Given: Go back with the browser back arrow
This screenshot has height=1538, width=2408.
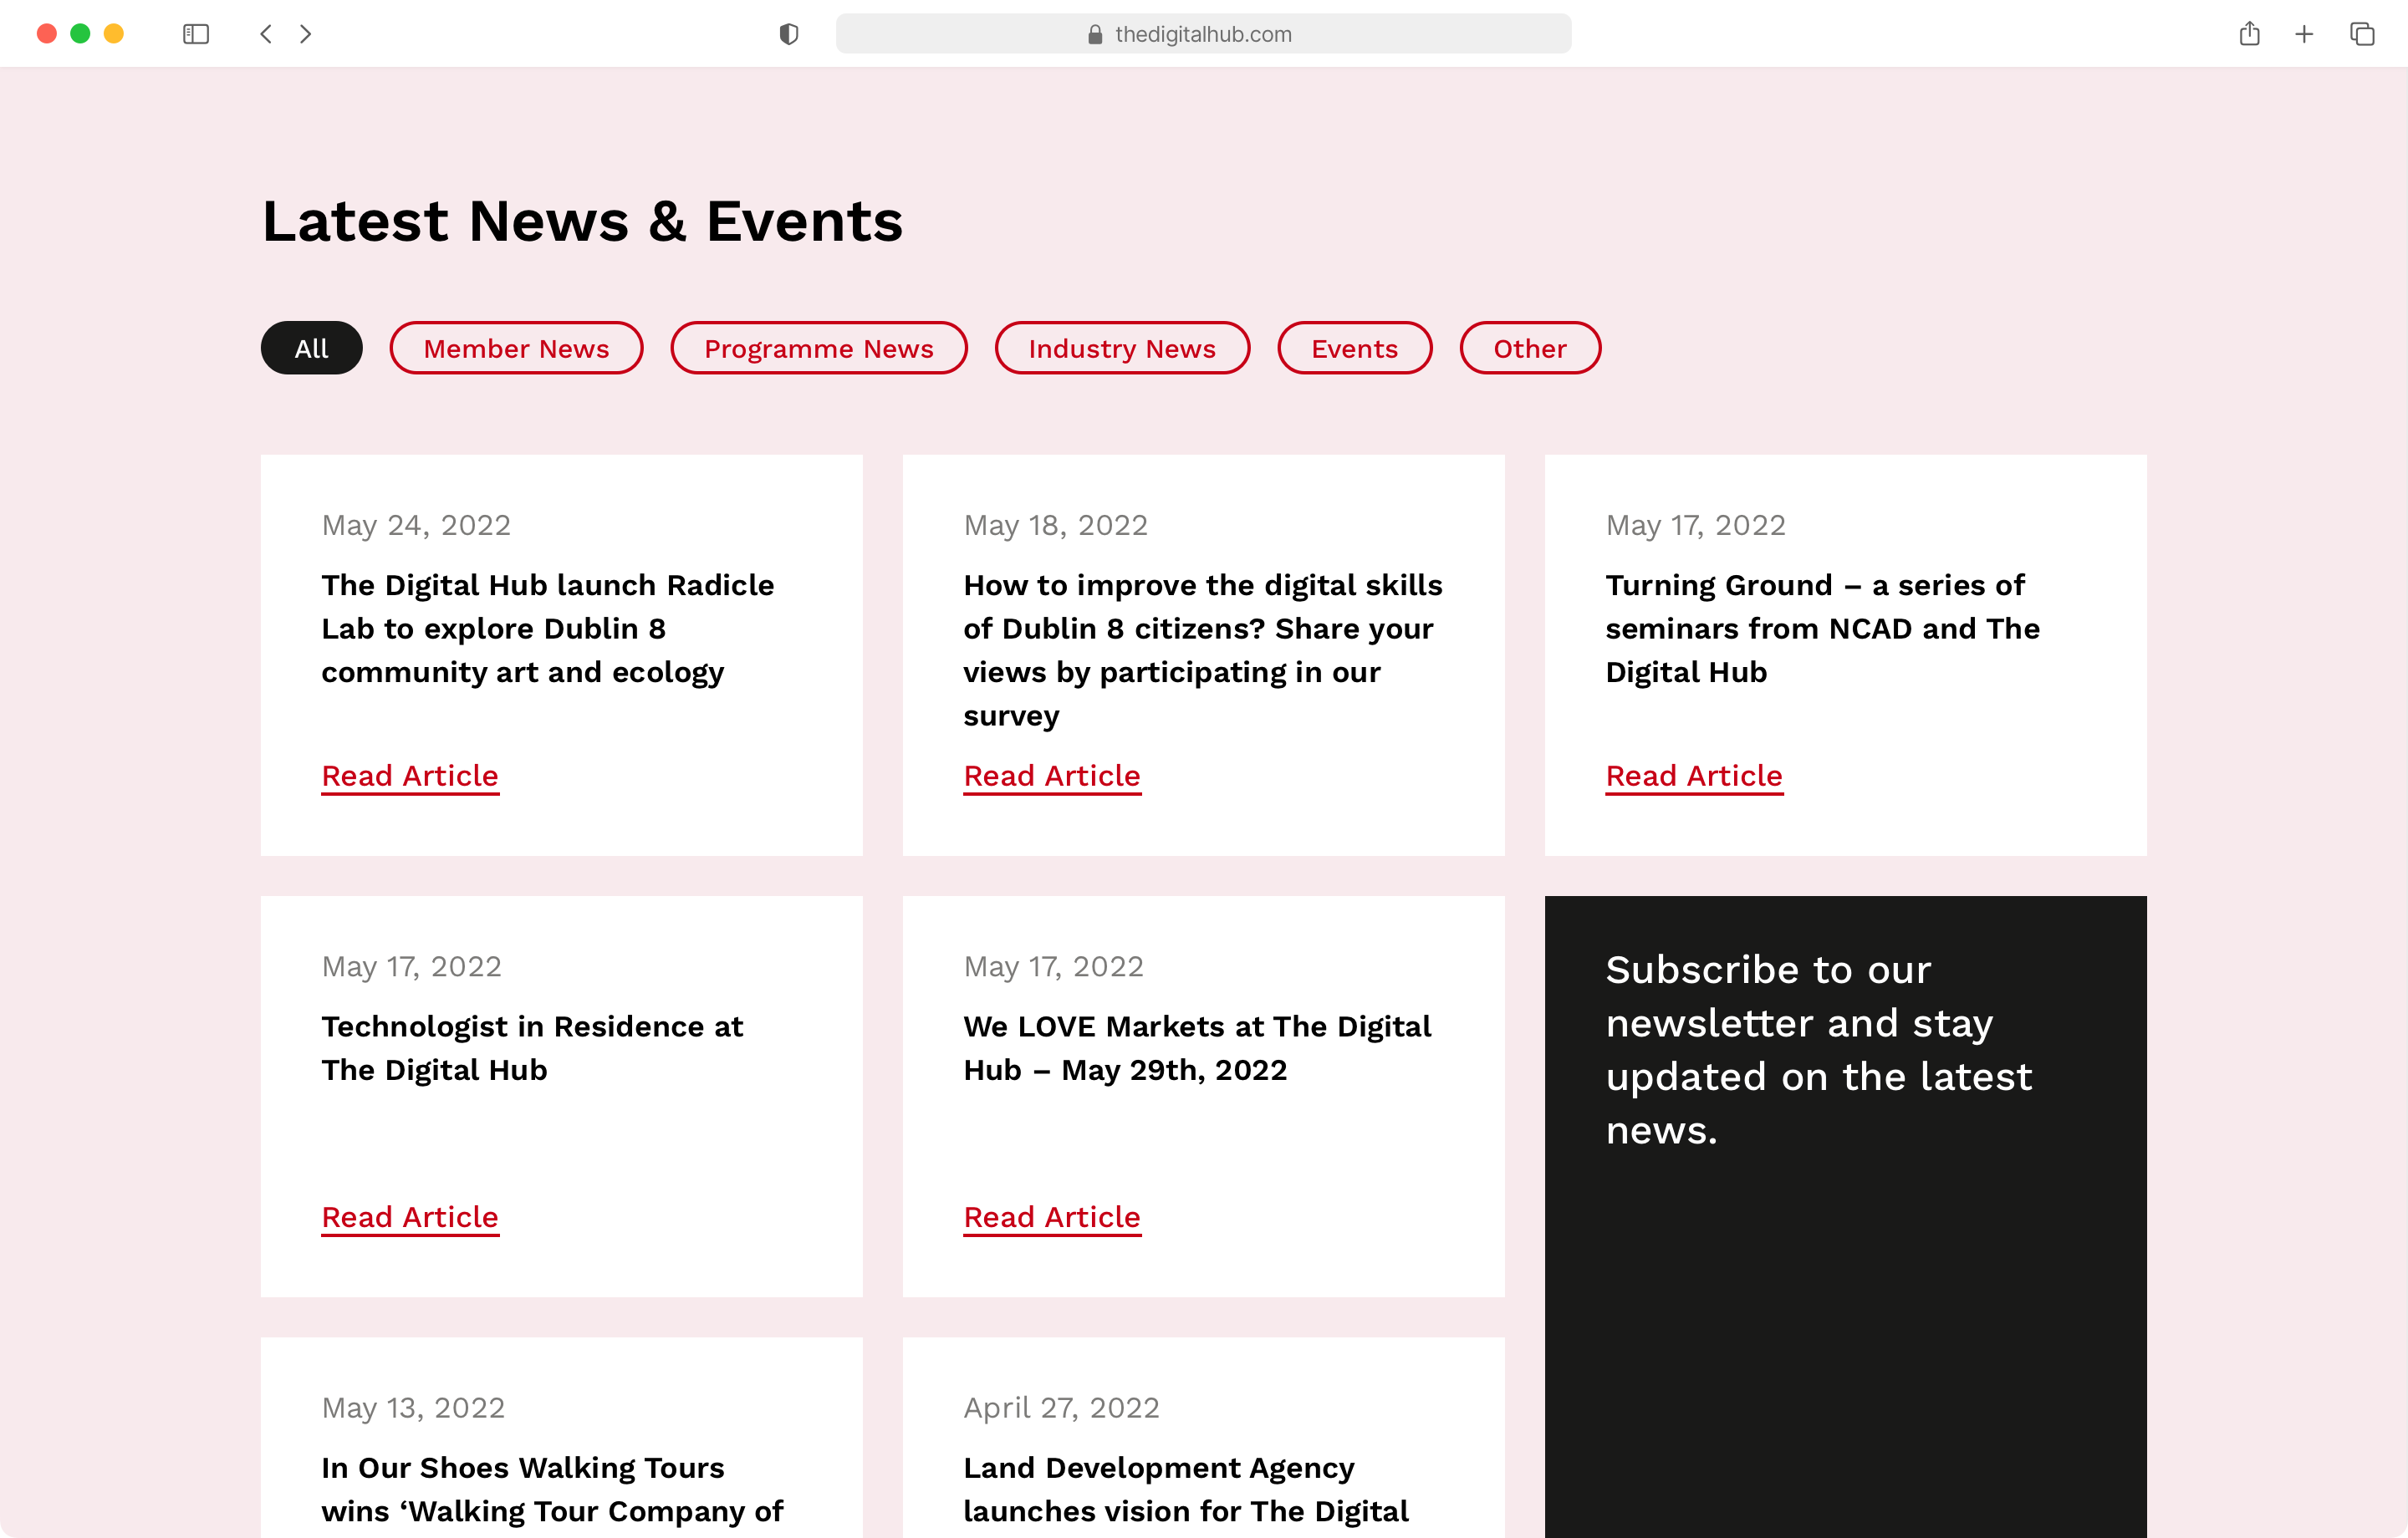Looking at the screenshot, I should pyautogui.click(x=266, y=34).
